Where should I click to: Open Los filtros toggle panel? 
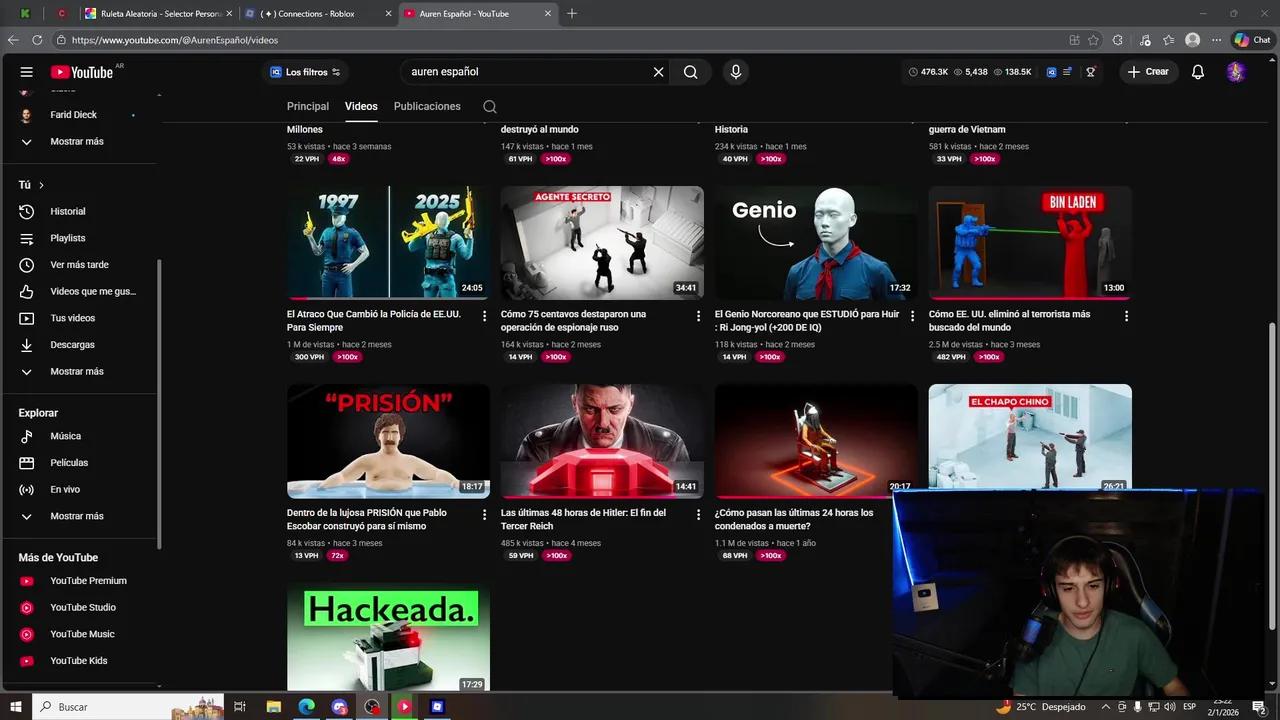[305, 72]
